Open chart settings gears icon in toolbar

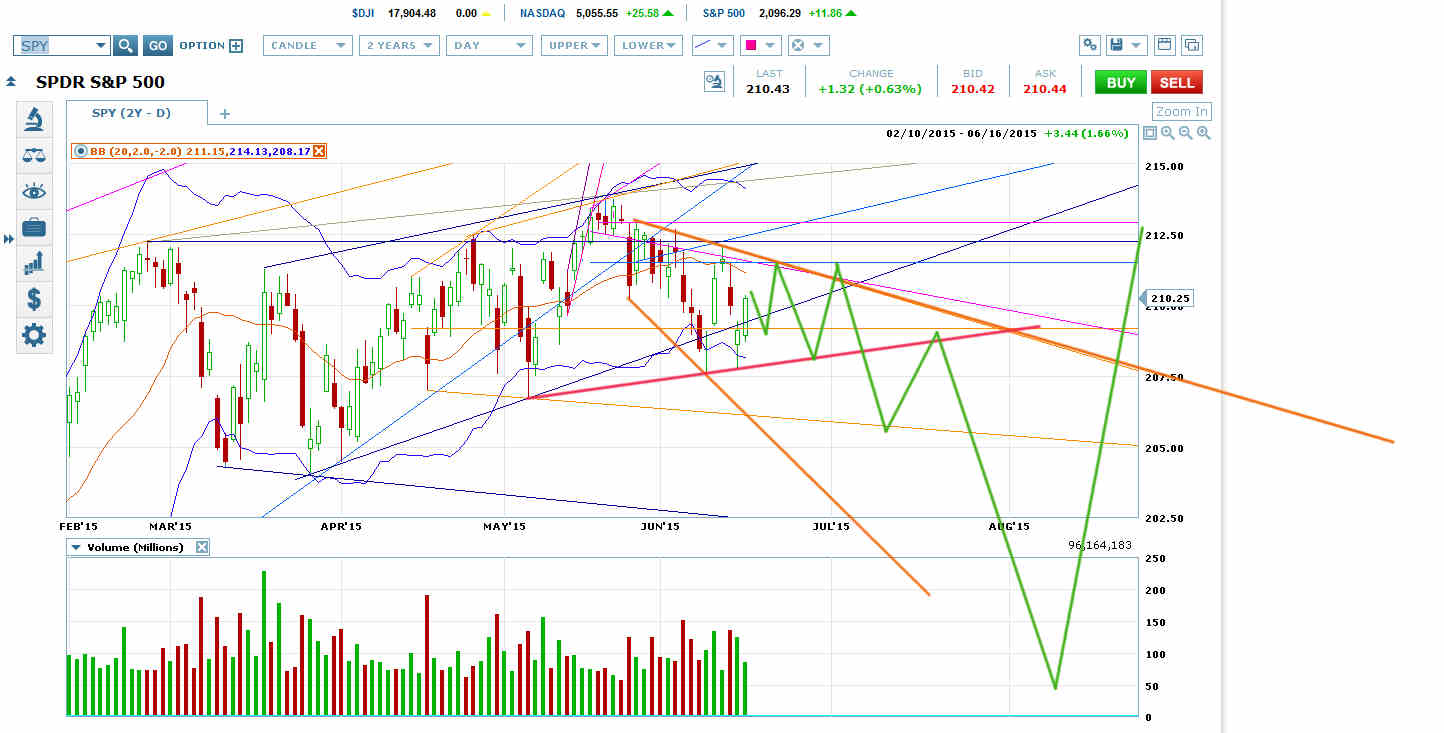click(x=1090, y=45)
